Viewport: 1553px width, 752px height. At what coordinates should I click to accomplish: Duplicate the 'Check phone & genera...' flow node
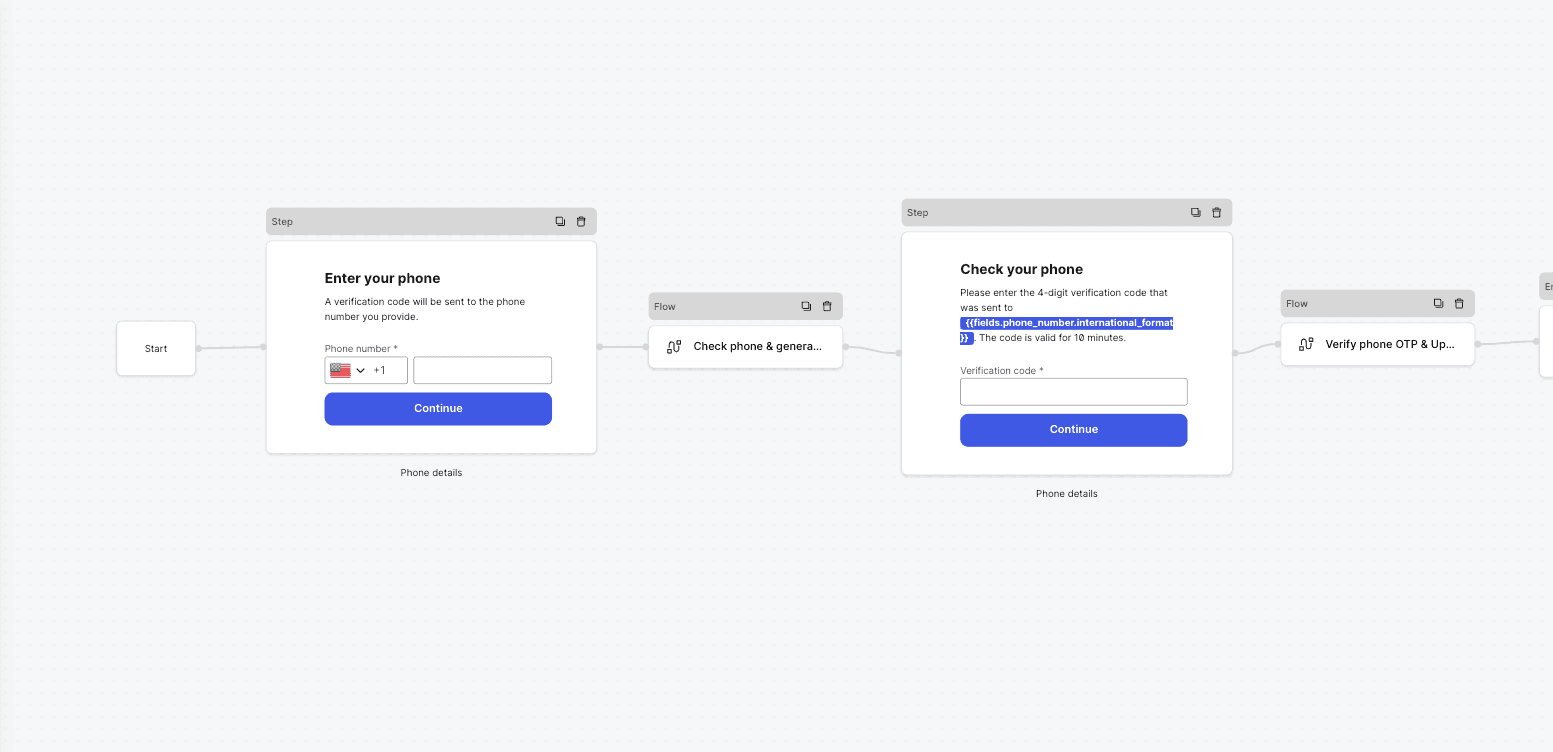pyautogui.click(x=806, y=306)
